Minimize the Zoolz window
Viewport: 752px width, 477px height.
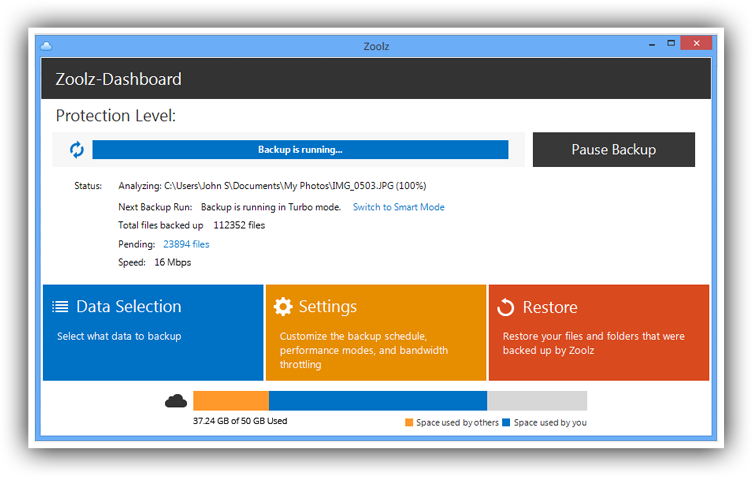[x=652, y=44]
